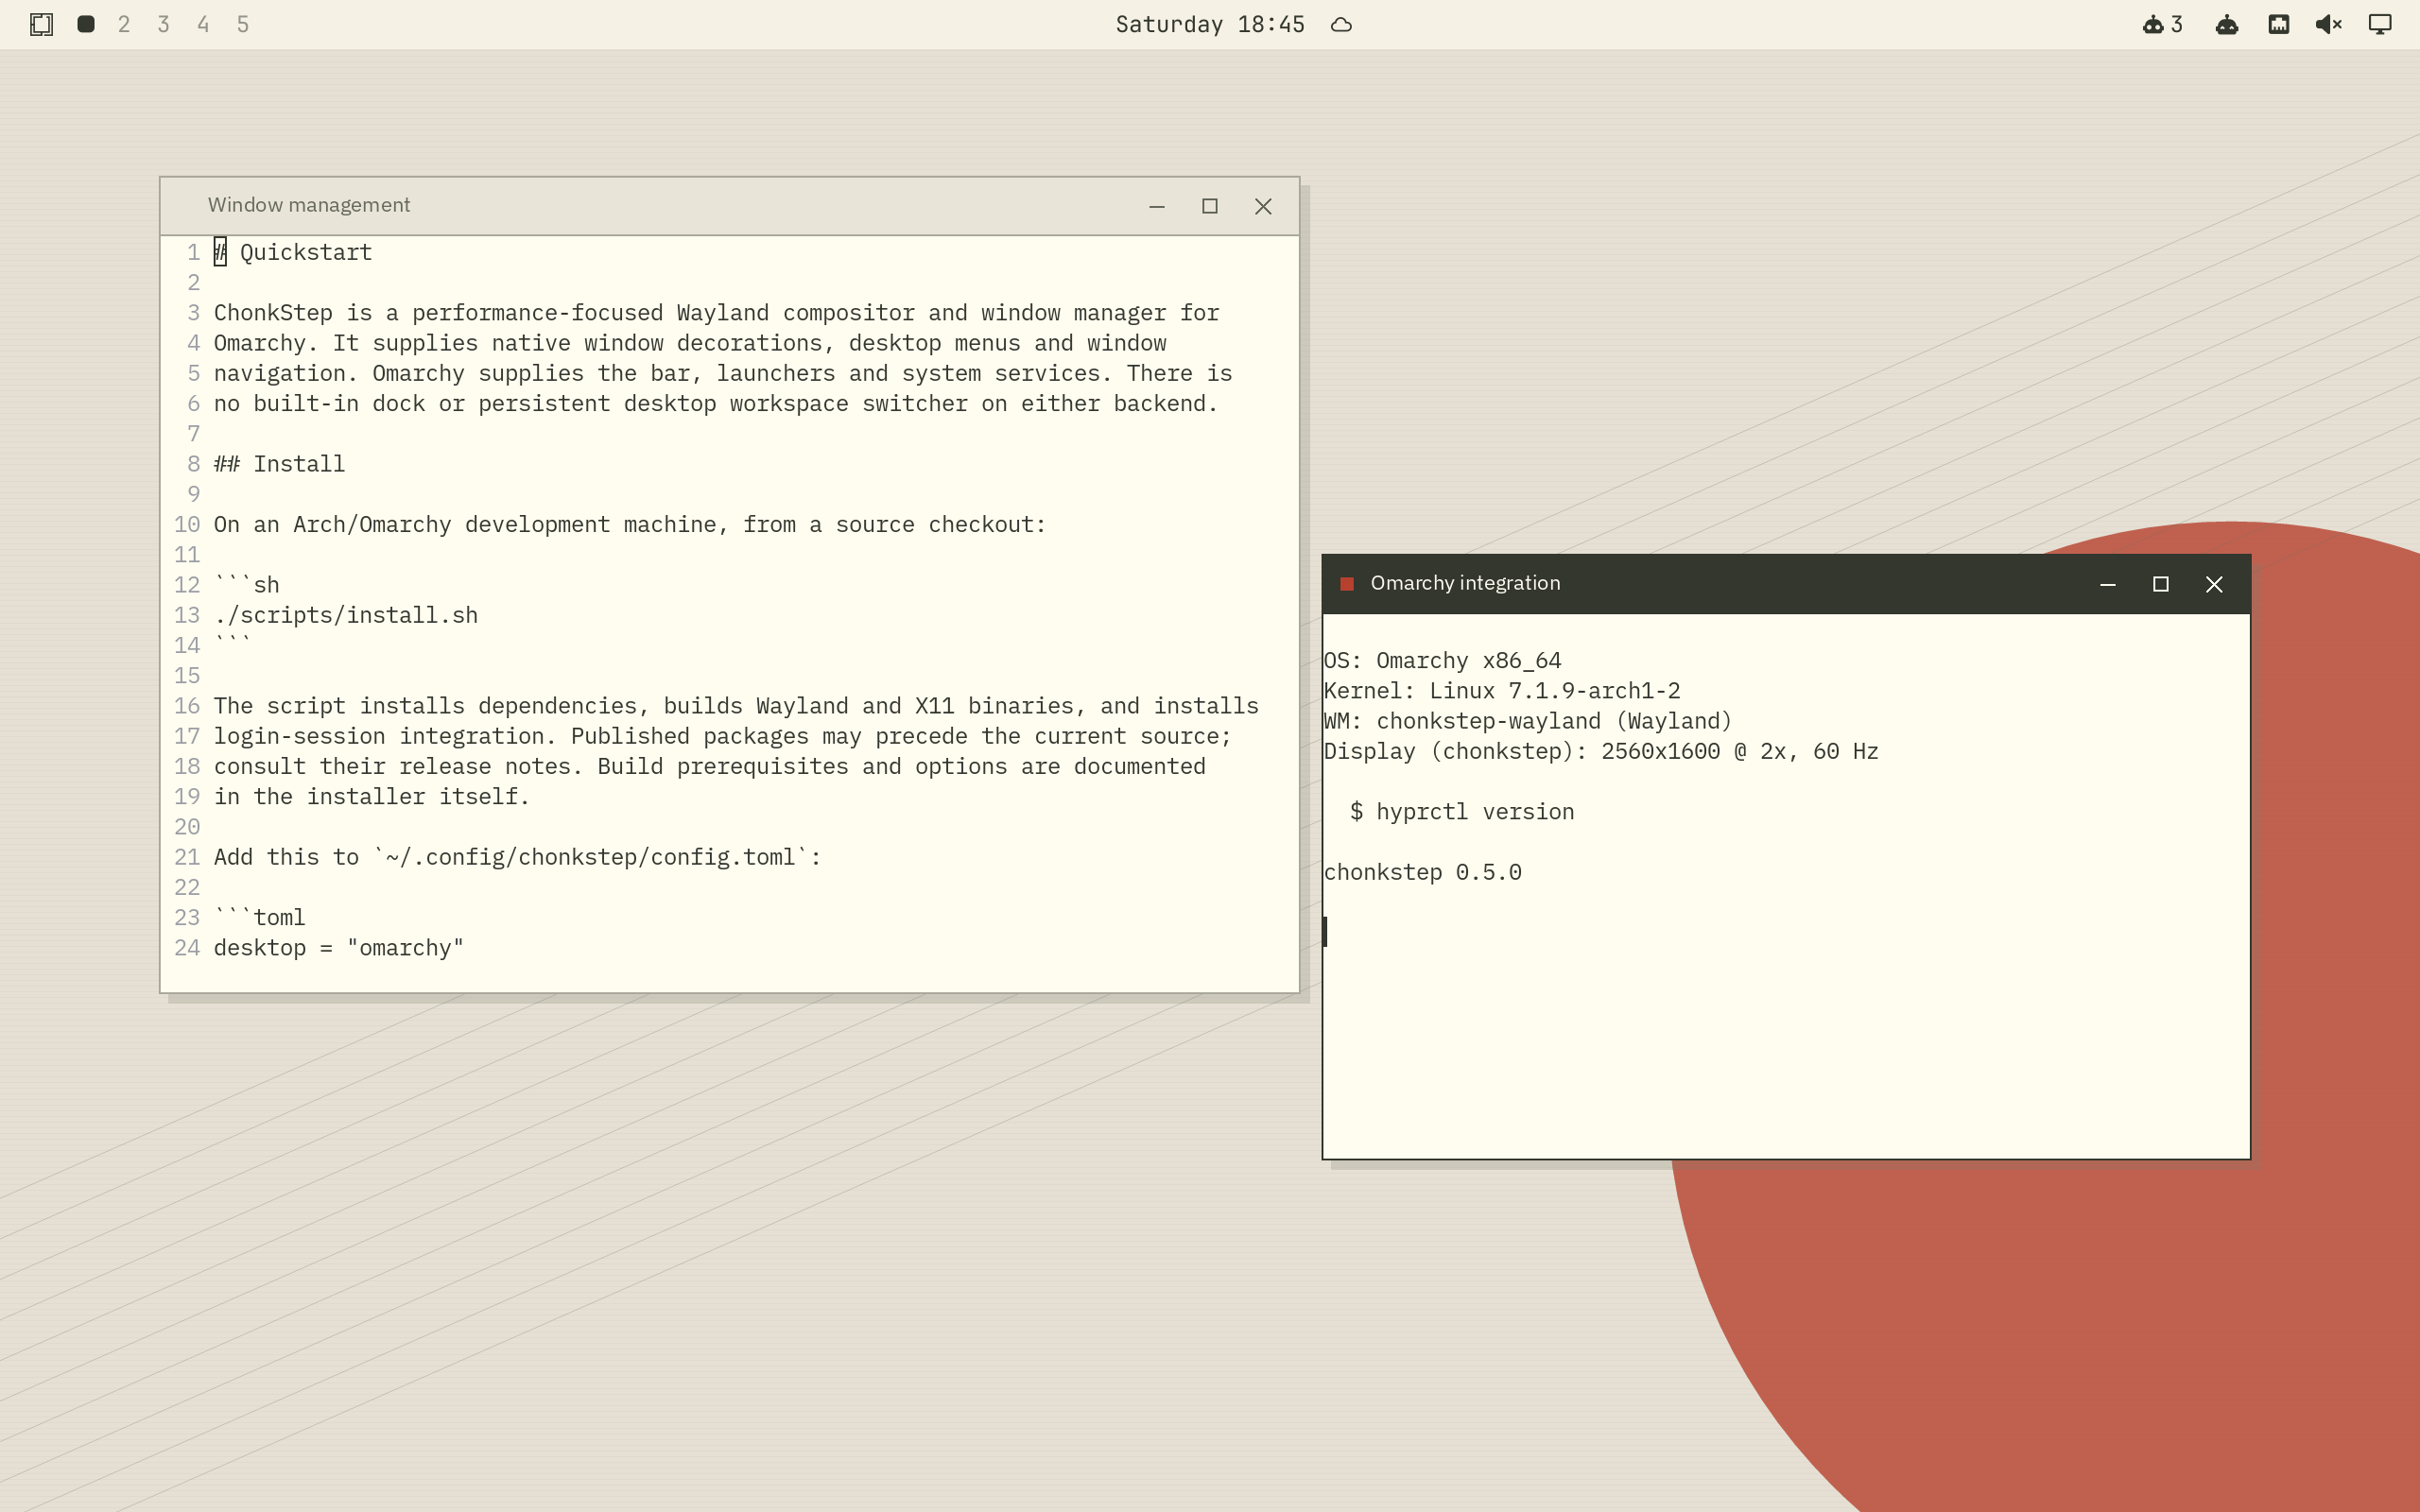Close the Omarchy integration window
The height and width of the screenshot is (1512, 2420).
tap(2214, 584)
